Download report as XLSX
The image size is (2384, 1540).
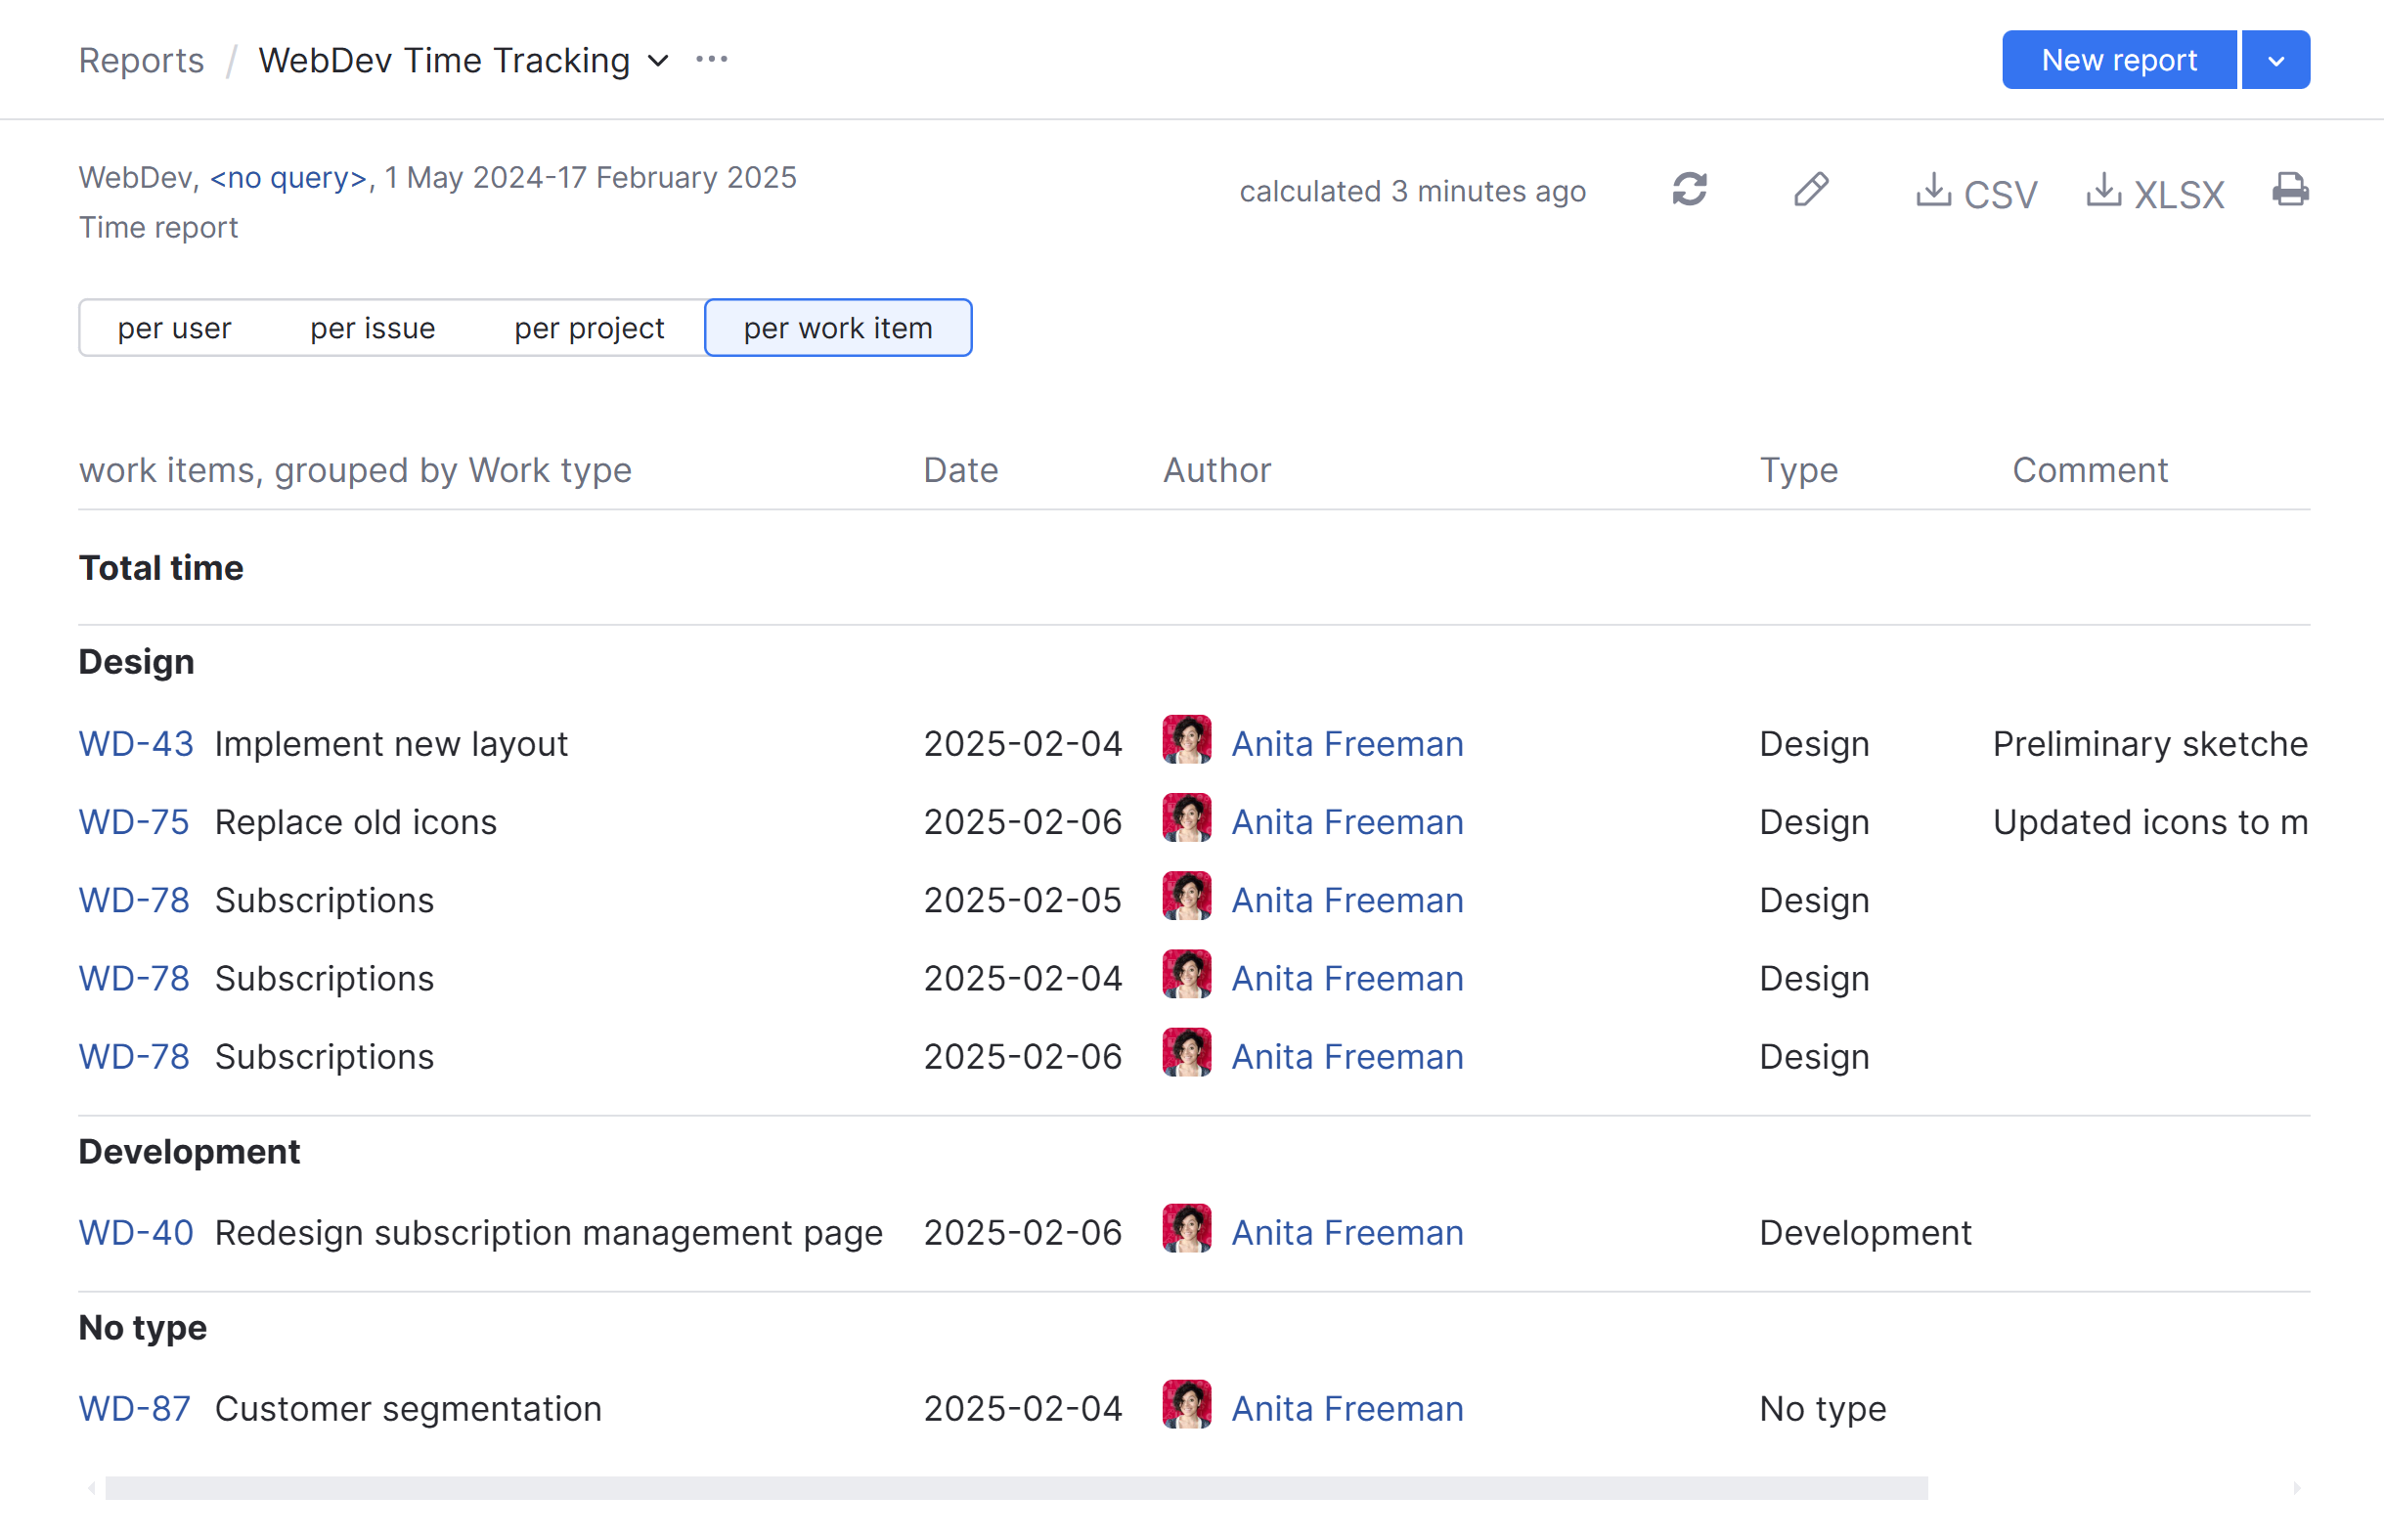click(2155, 192)
